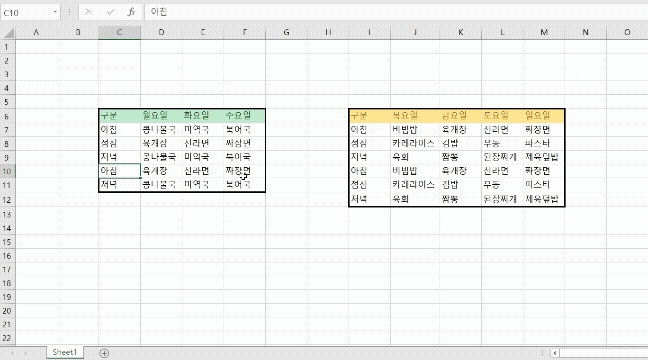Select column C header
The width and height of the screenshot is (648, 360).
click(119, 32)
